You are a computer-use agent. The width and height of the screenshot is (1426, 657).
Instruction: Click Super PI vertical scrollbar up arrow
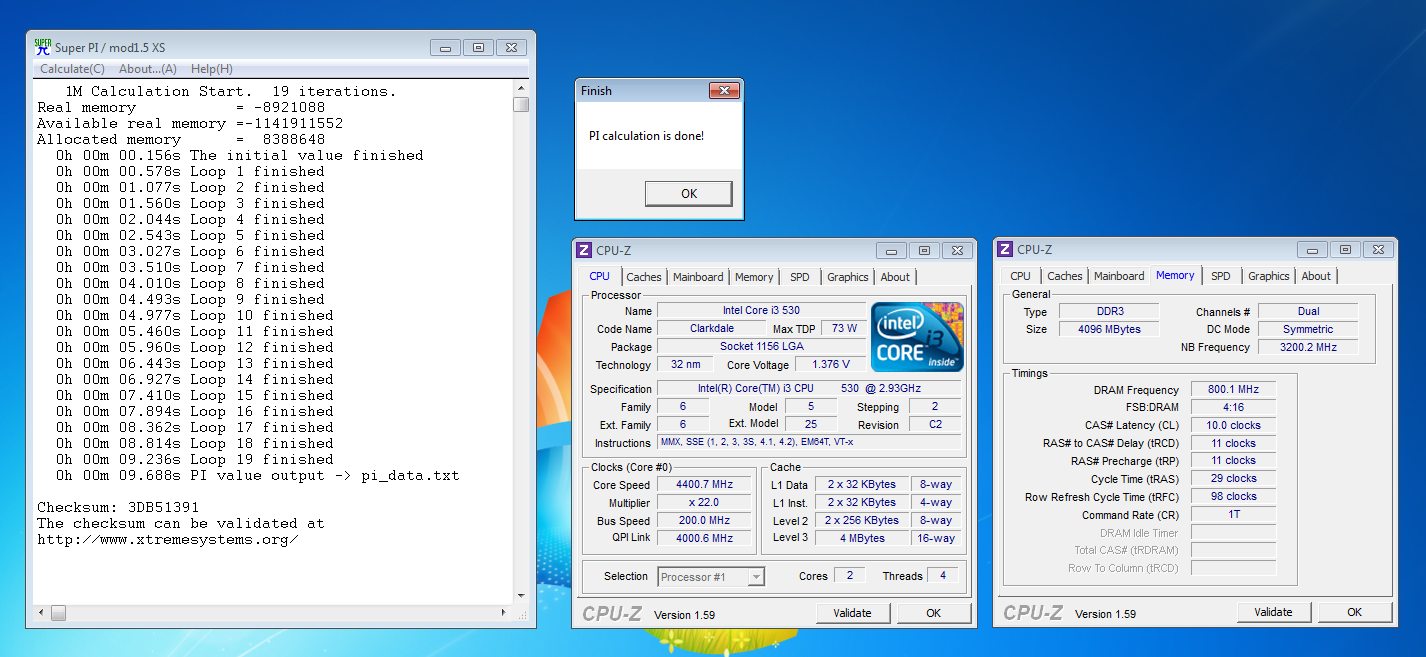tap(521, 88)
